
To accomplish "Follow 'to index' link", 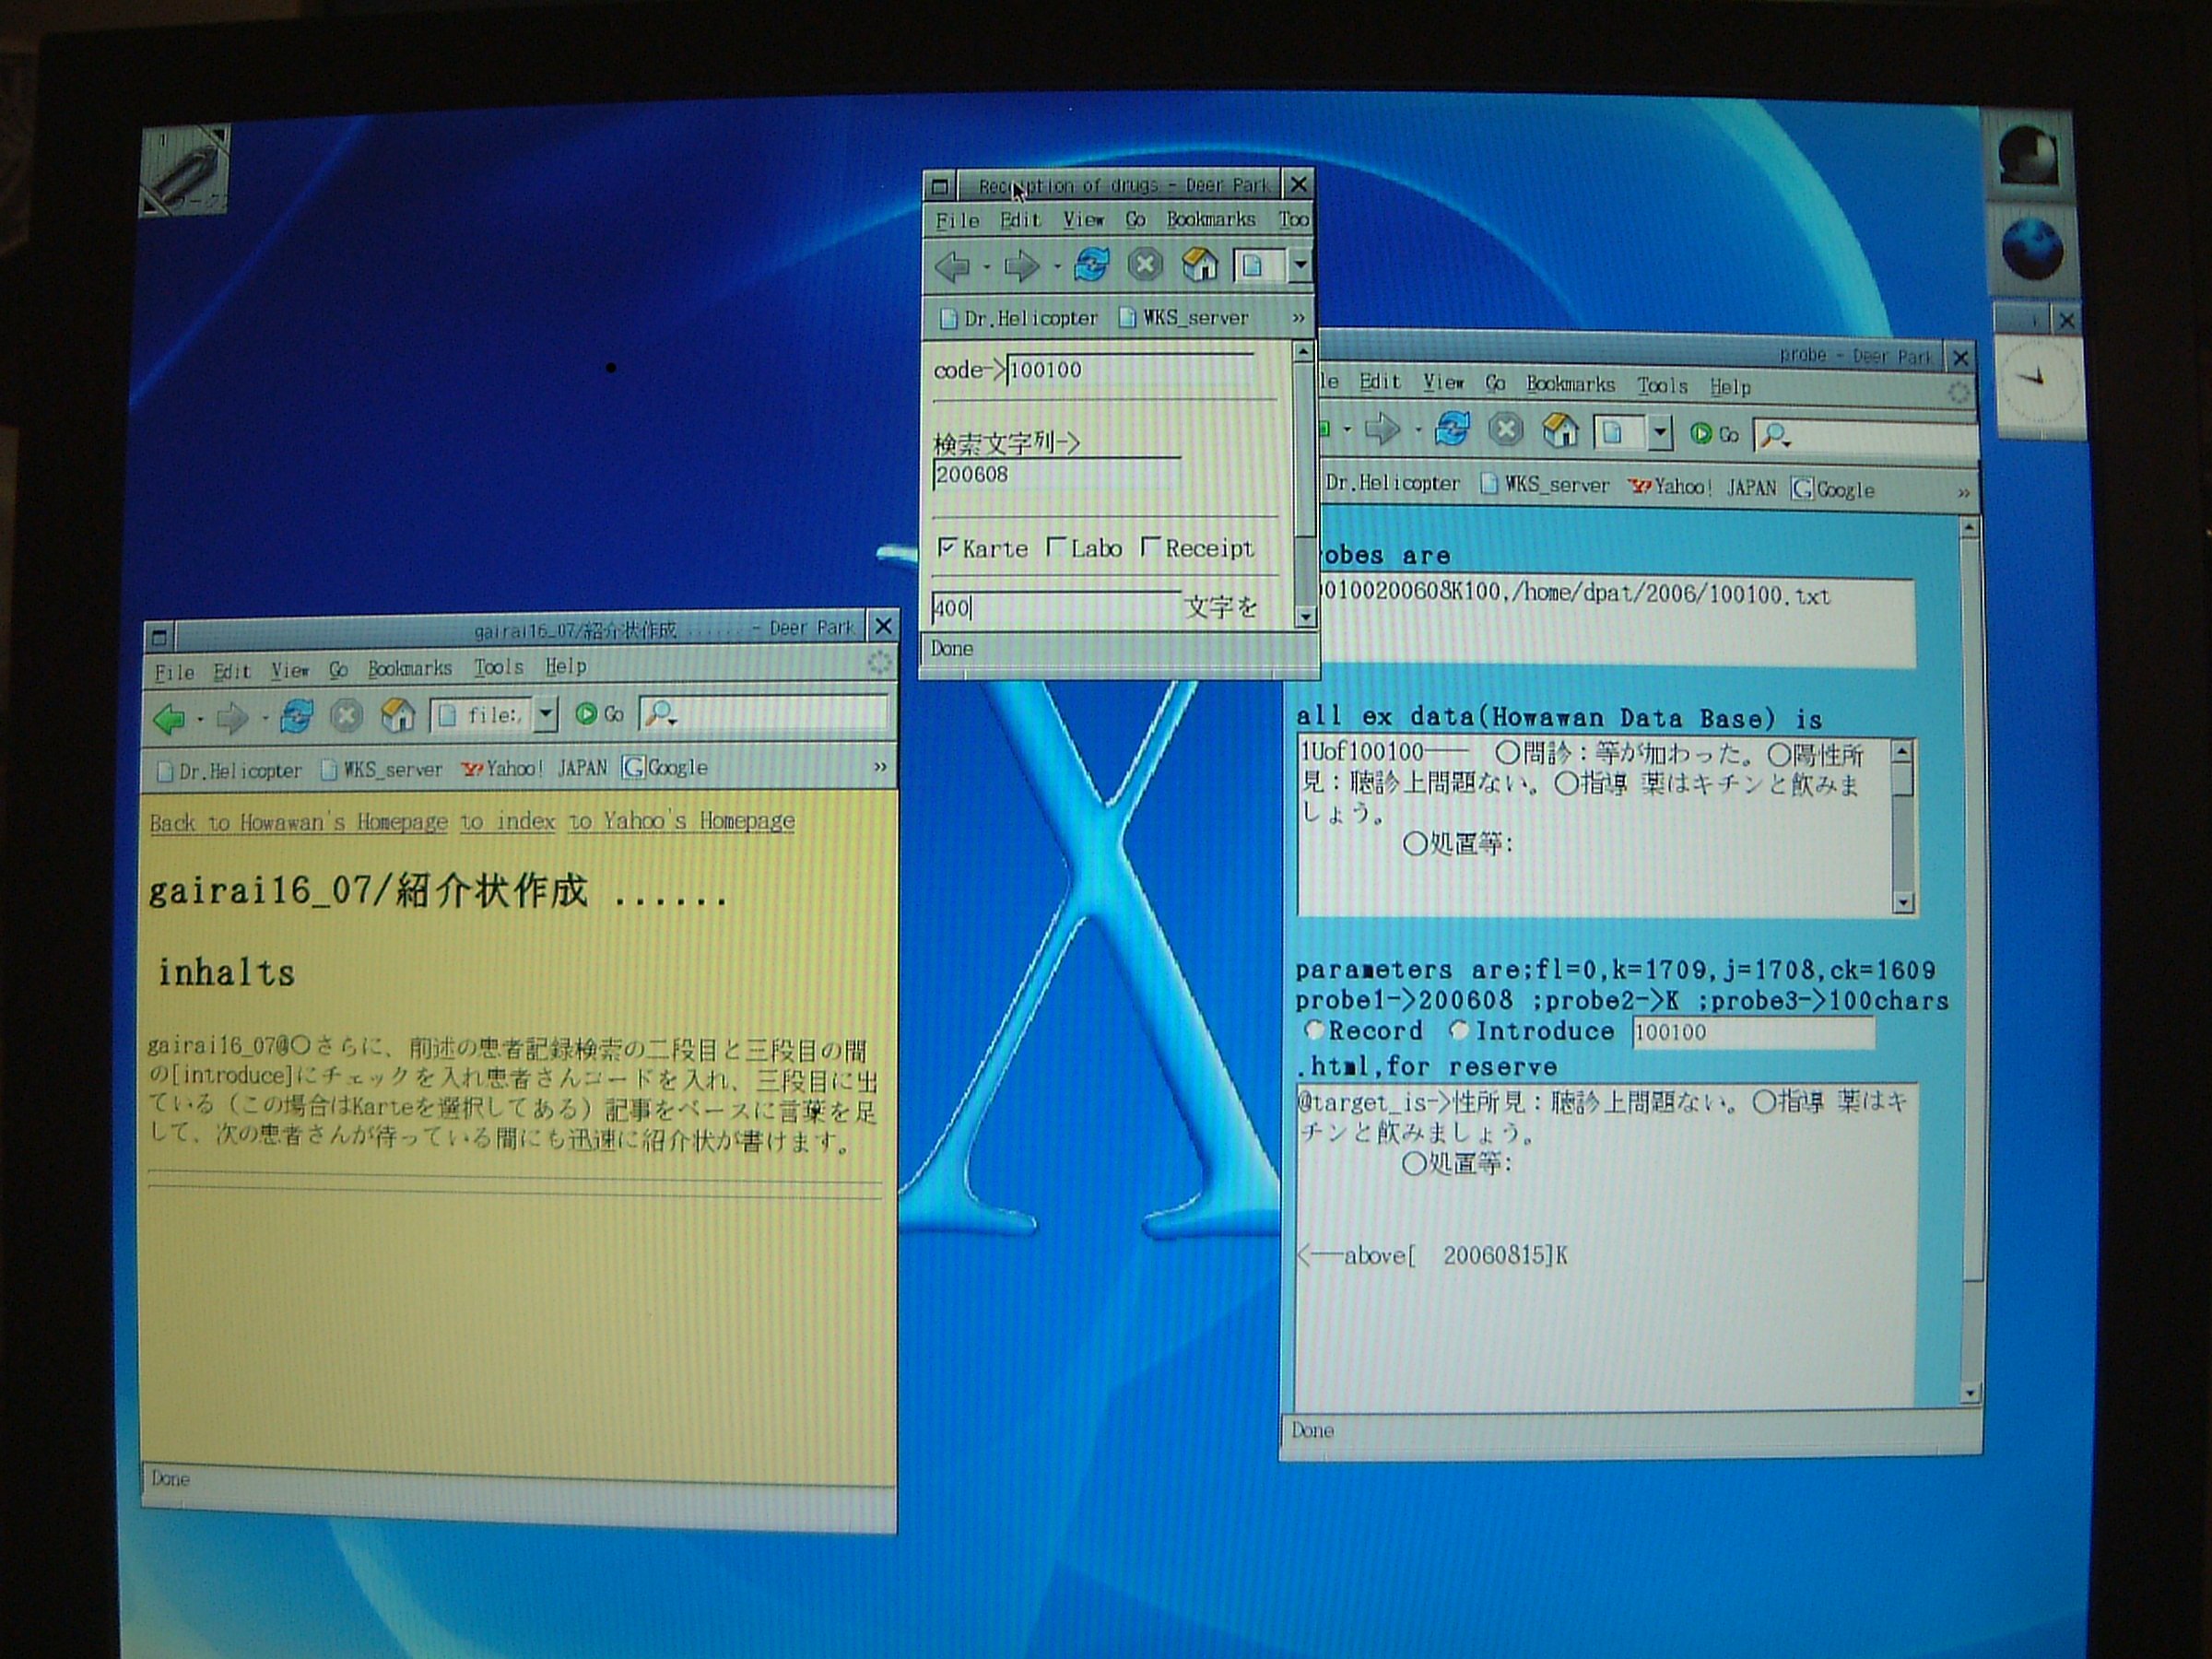I will point(507,821).
